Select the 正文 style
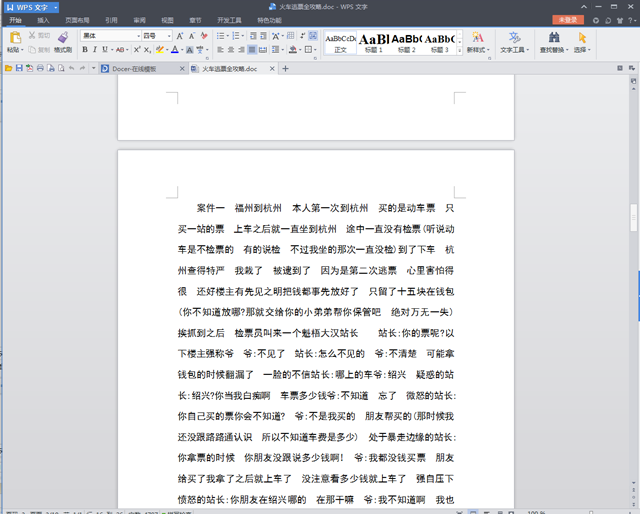The height and width of the screenshot is (514, 640). 340,43
